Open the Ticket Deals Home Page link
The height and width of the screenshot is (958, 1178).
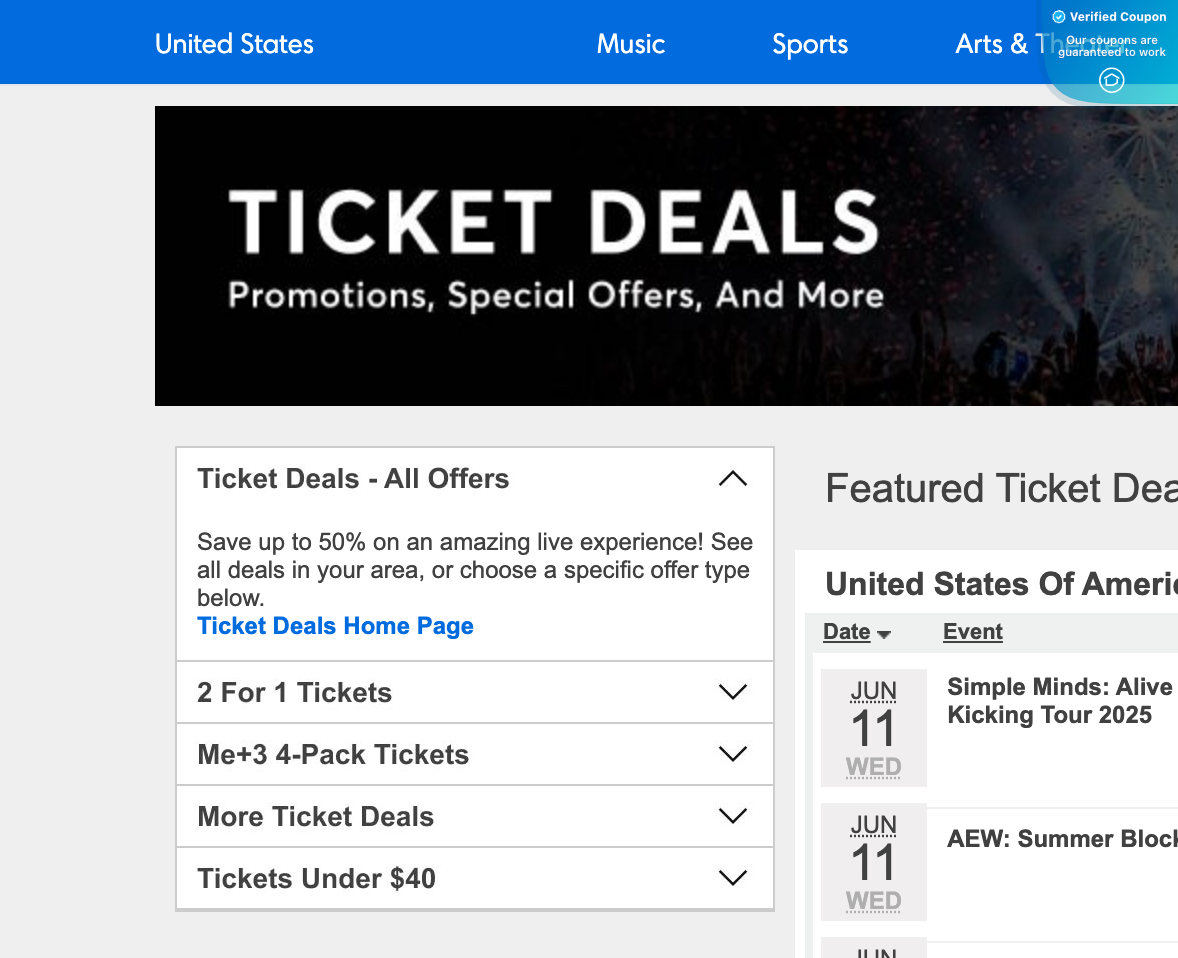[x=335, y=626]
